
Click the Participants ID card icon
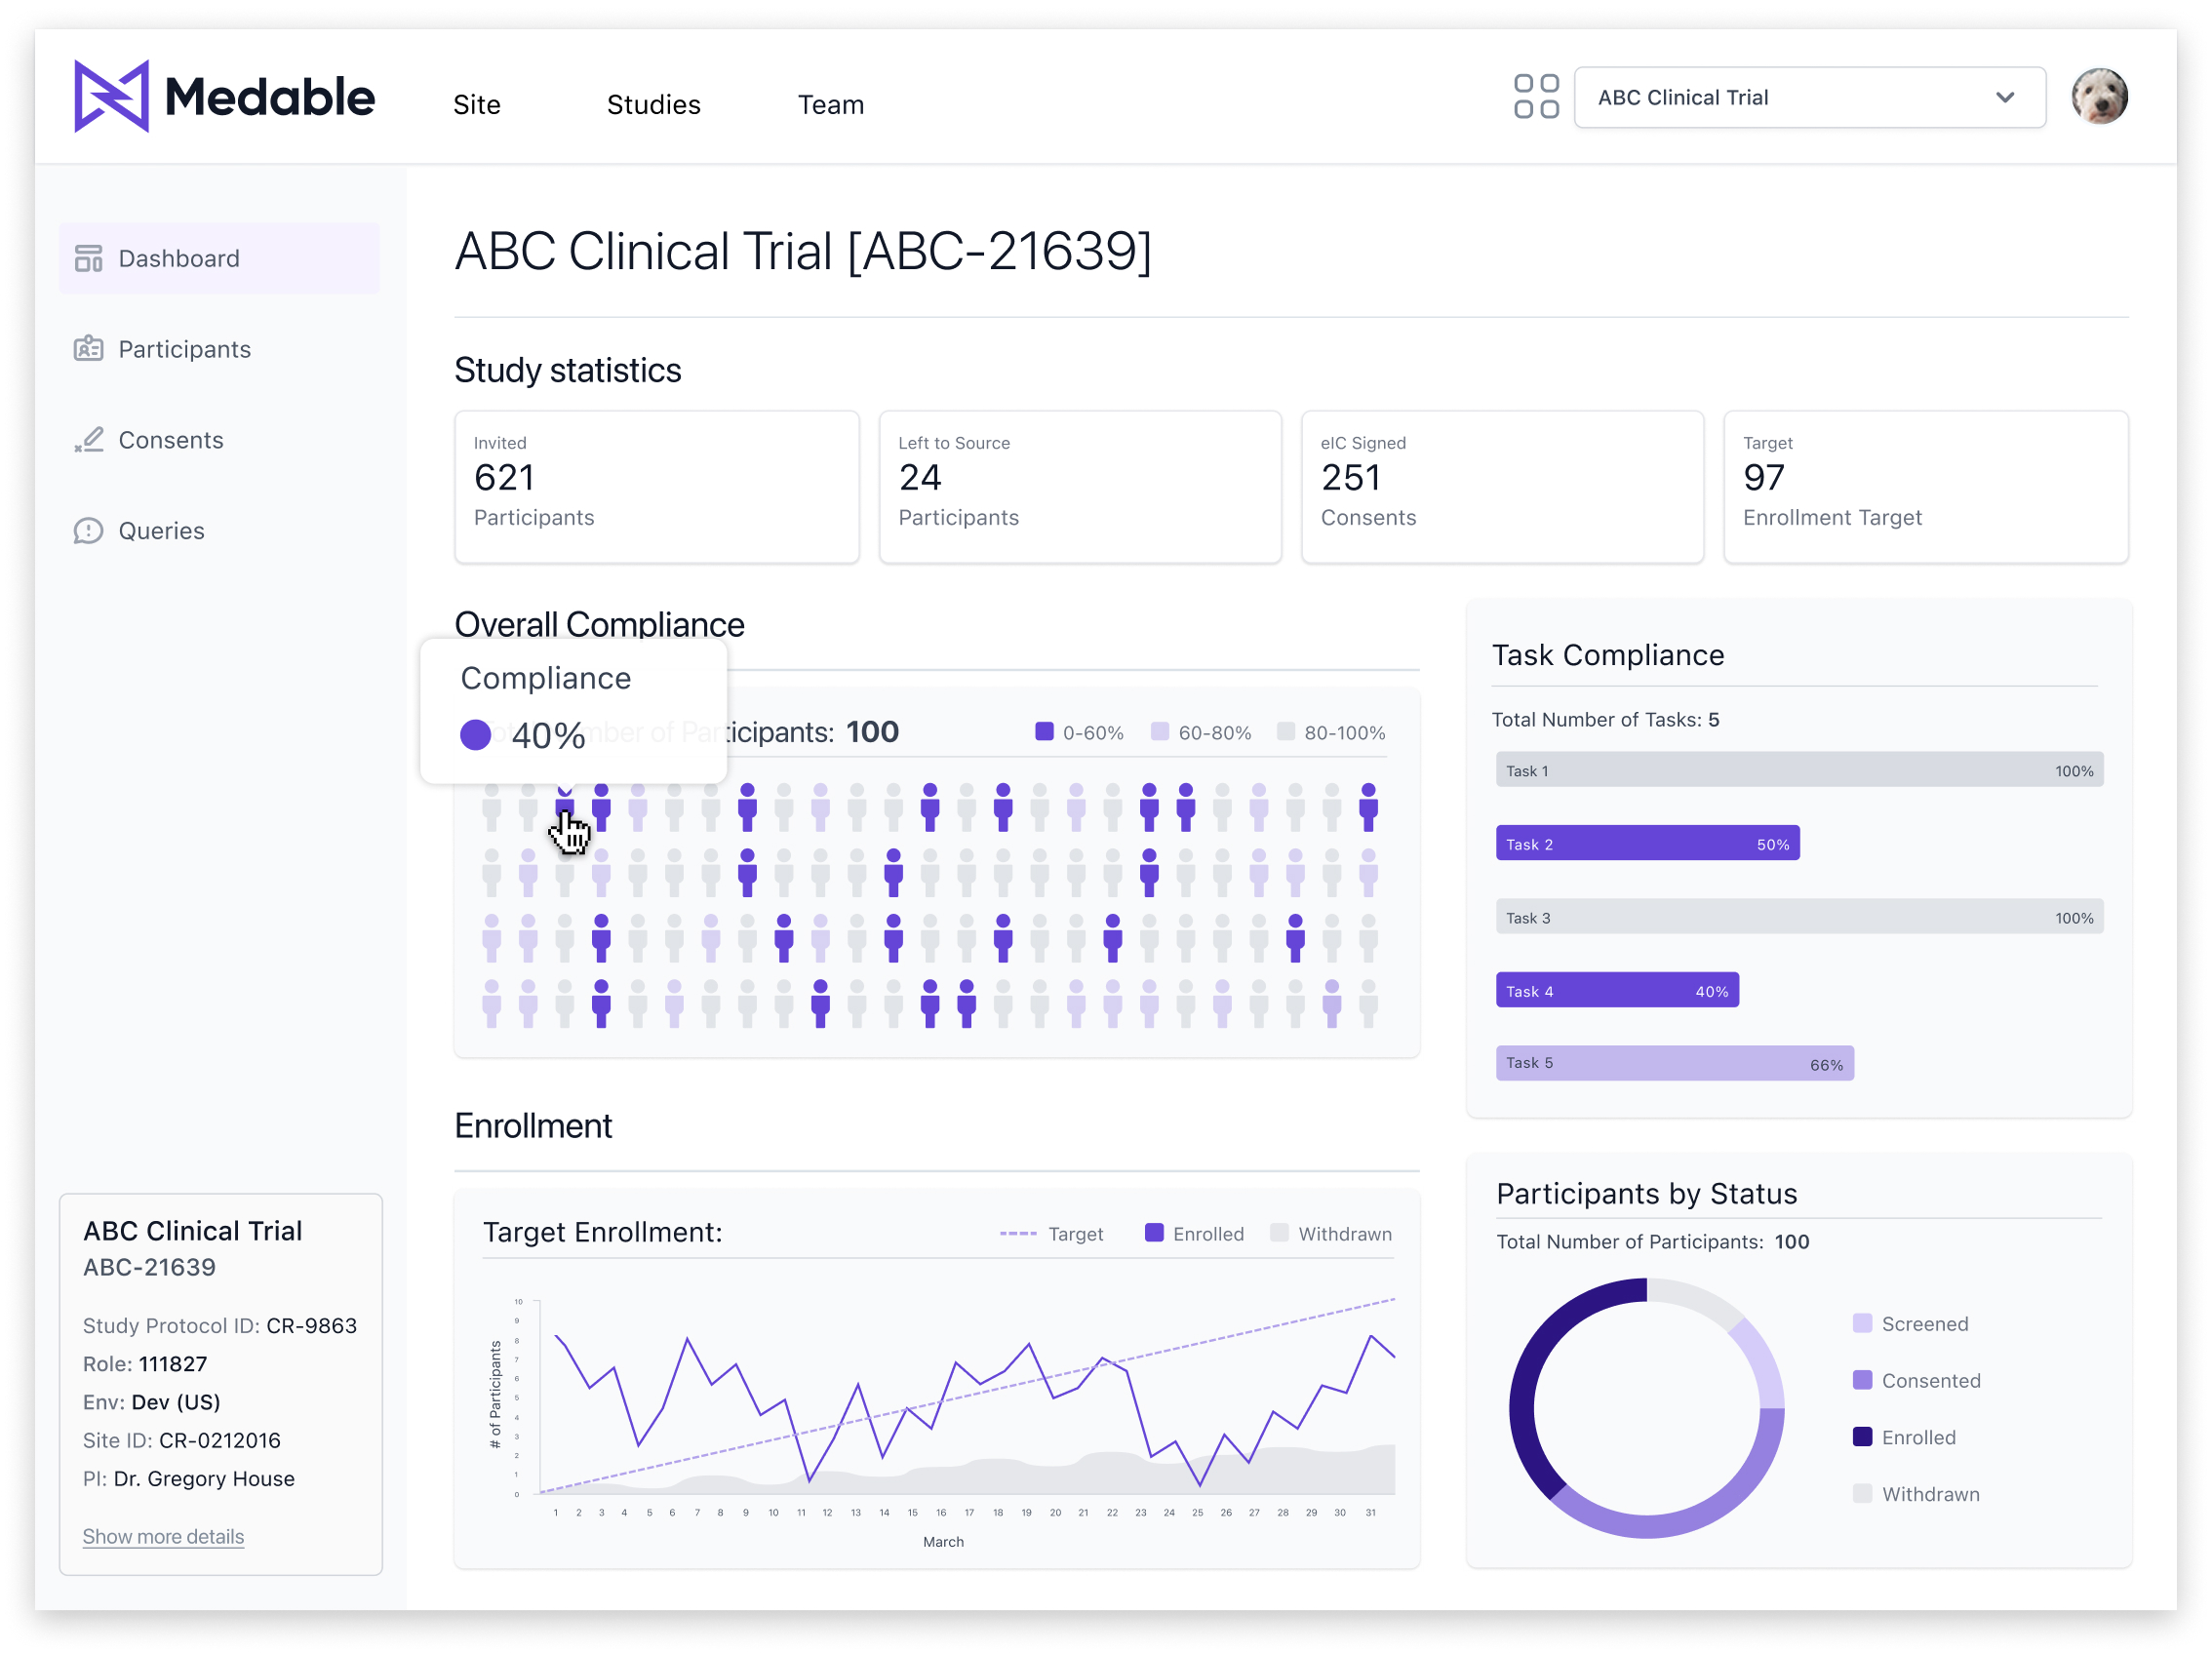(88, 349)
